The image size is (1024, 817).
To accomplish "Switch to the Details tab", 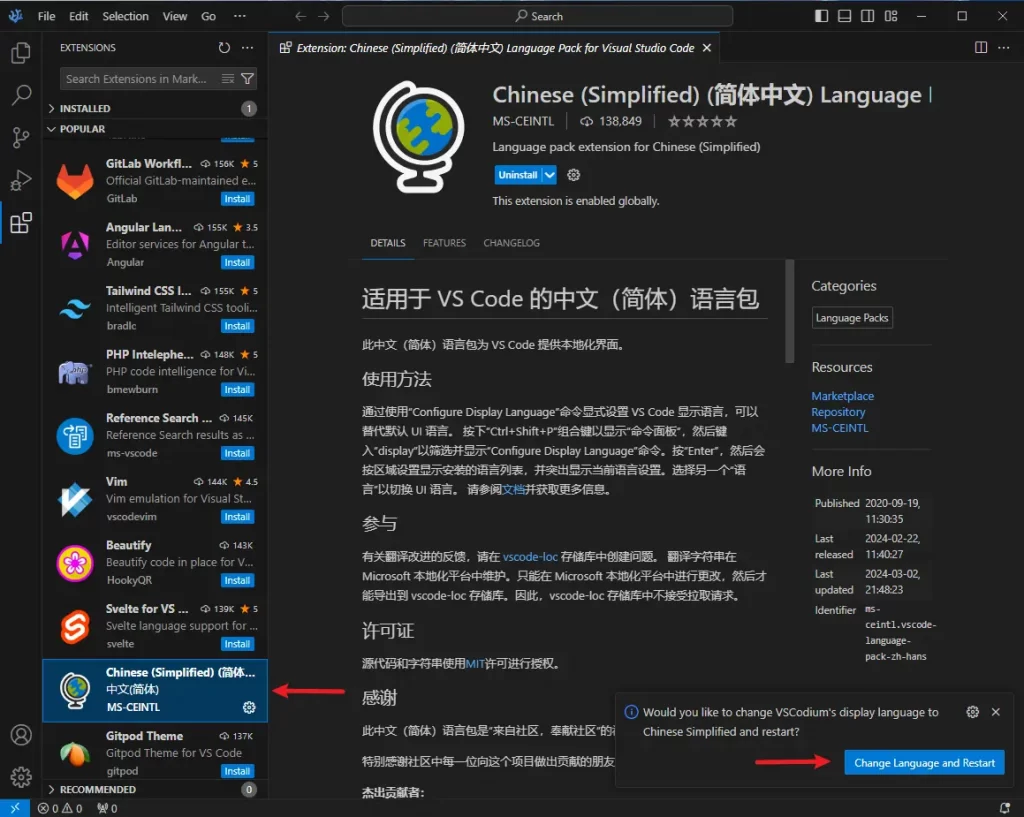I will (388, 243).
